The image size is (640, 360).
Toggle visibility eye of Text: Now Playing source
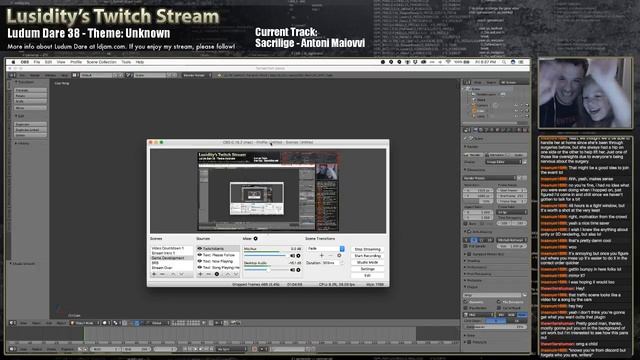tap(200, 261)
